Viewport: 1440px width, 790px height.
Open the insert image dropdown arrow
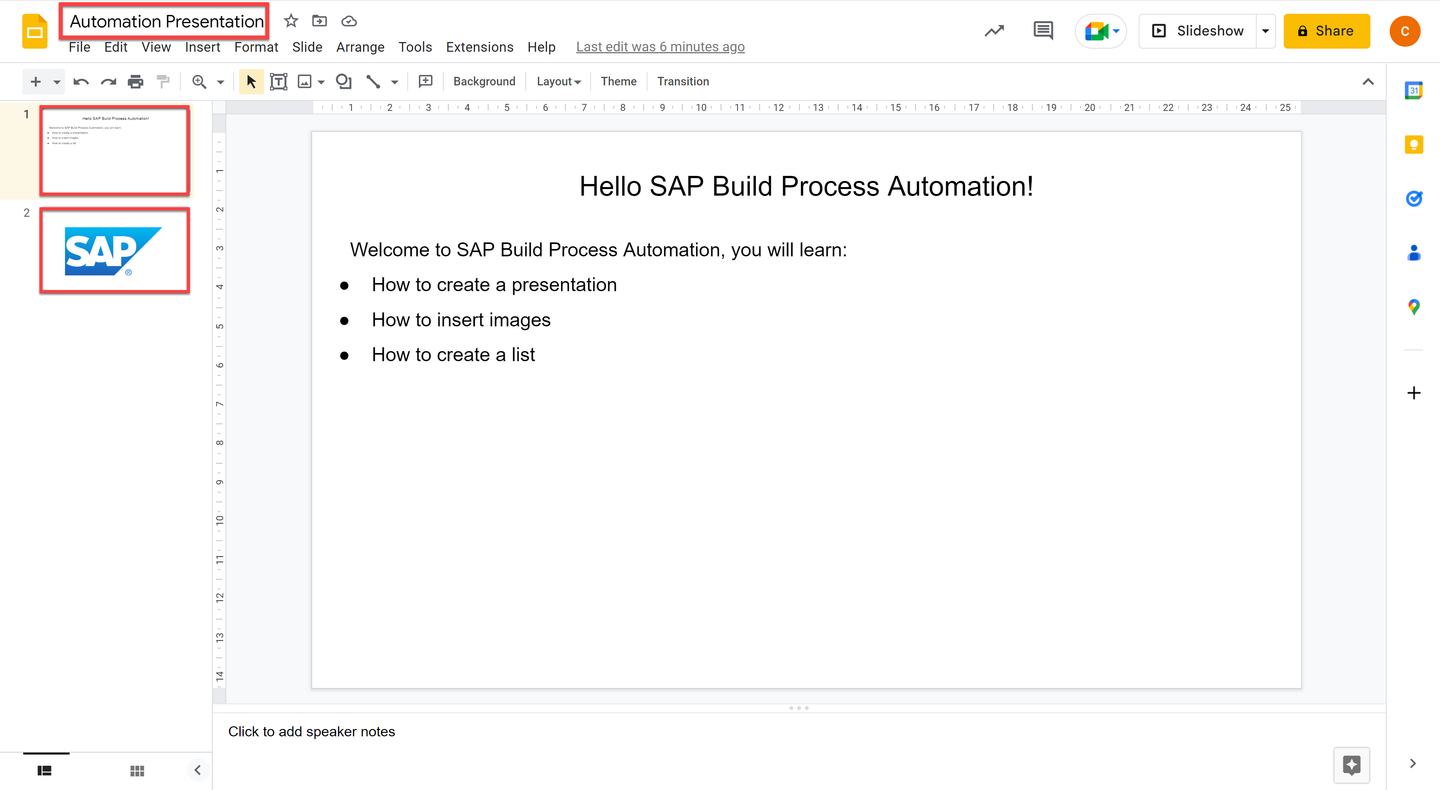coord(321,82)
